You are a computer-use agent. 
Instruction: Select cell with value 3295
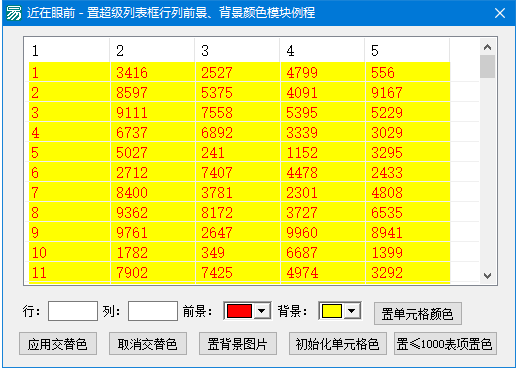coord(408,152)
